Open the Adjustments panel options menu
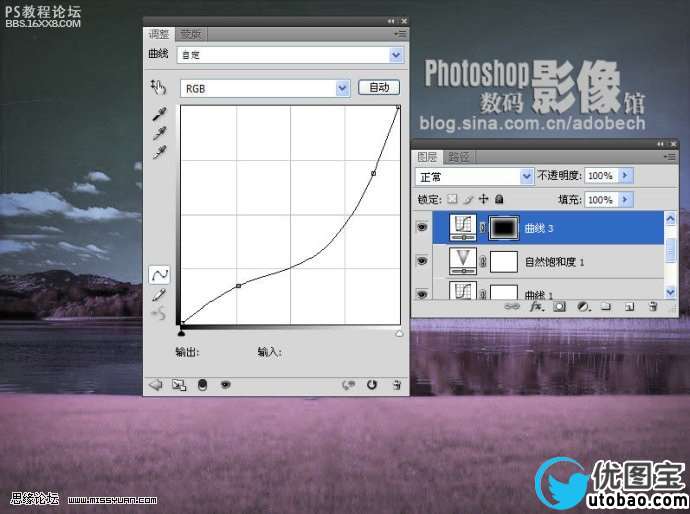The width and height of the screenshot is (690, 514). point(400,33)
